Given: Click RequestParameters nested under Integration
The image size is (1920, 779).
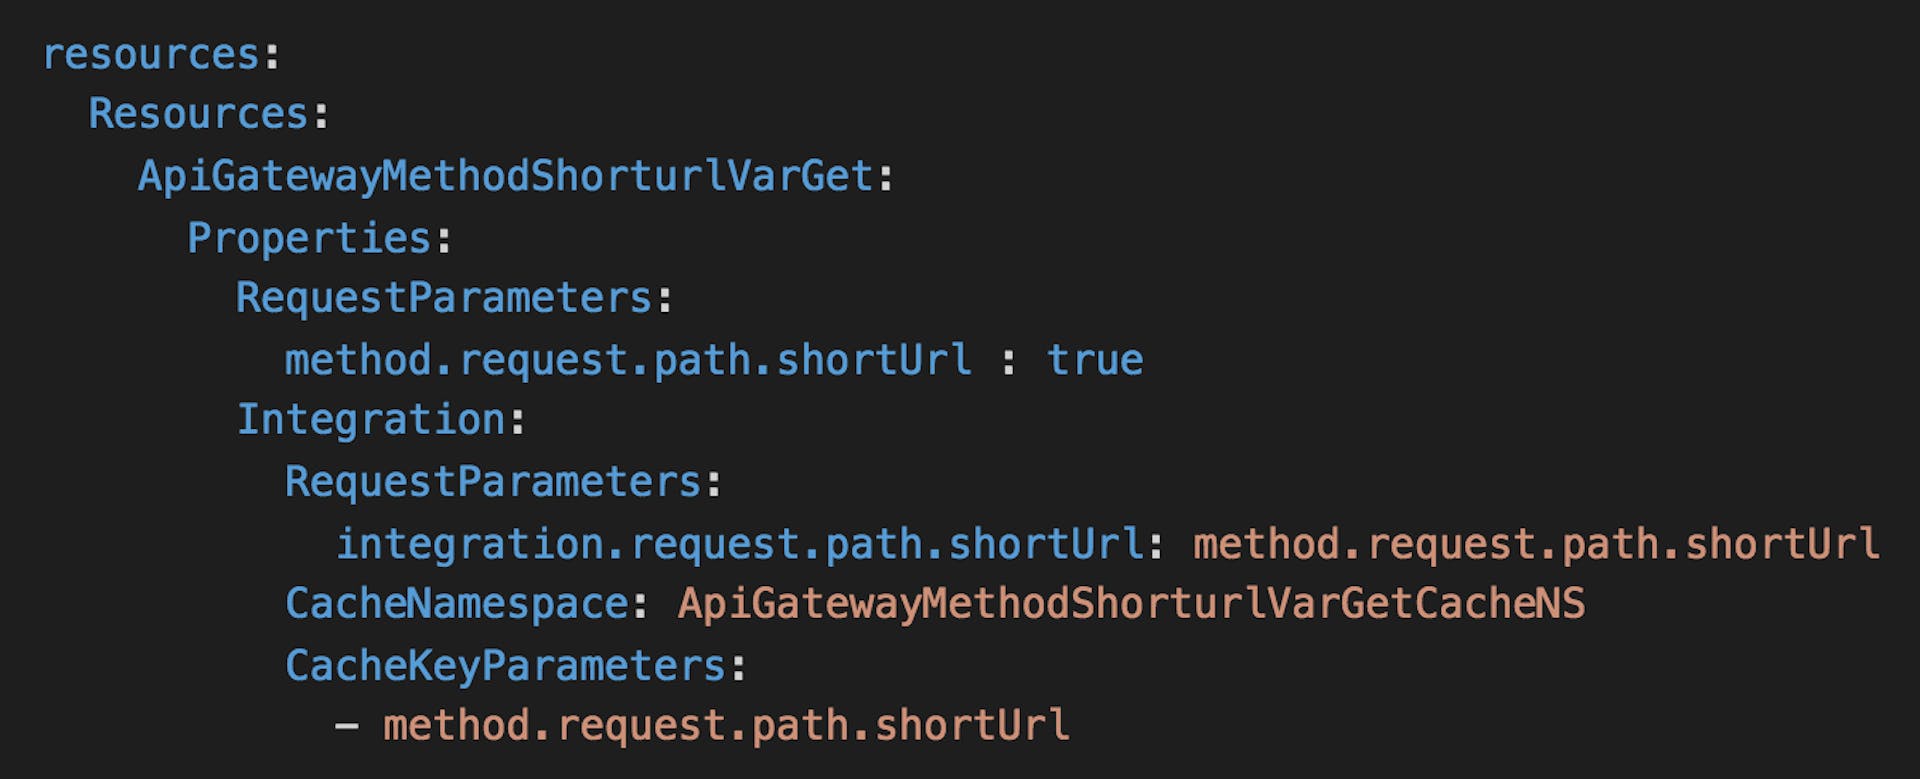Looking at the screenshot, I should point(493,482).
